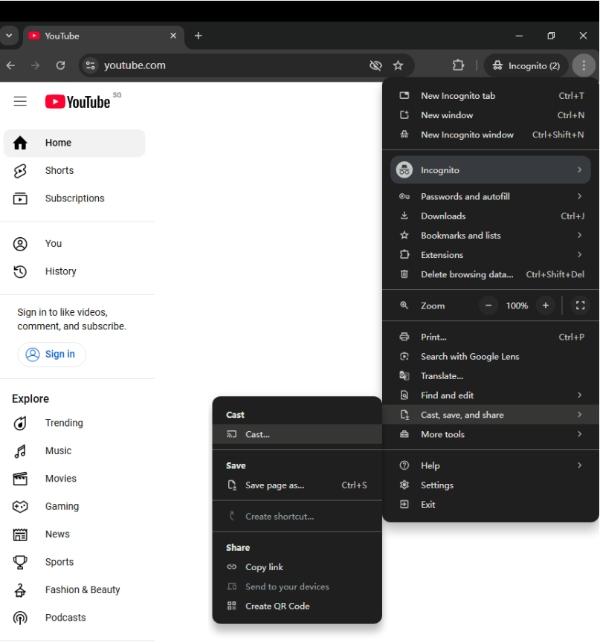Choose Delete browsing data
Screen dimensions: 600x643
point(490,275)
